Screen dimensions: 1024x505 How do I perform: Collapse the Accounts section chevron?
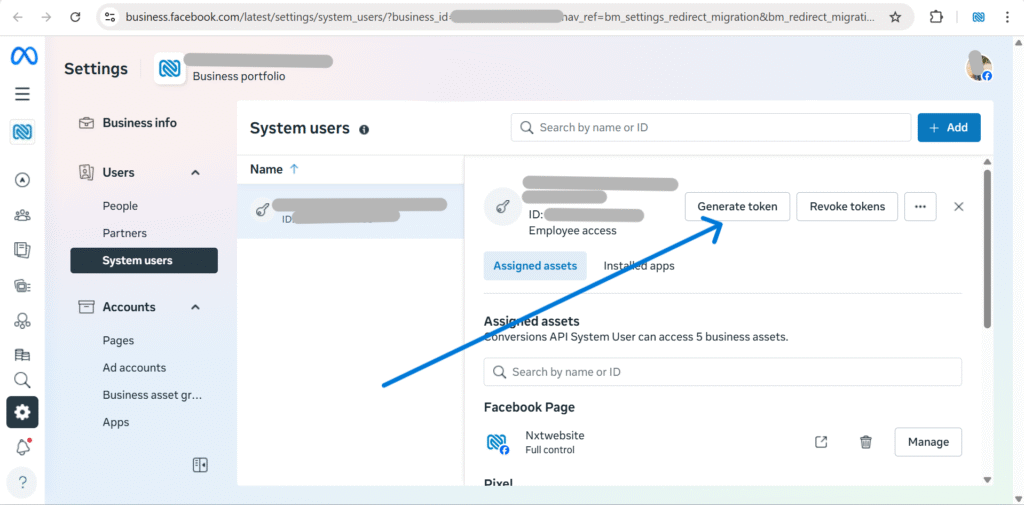(x=195, y=307)
